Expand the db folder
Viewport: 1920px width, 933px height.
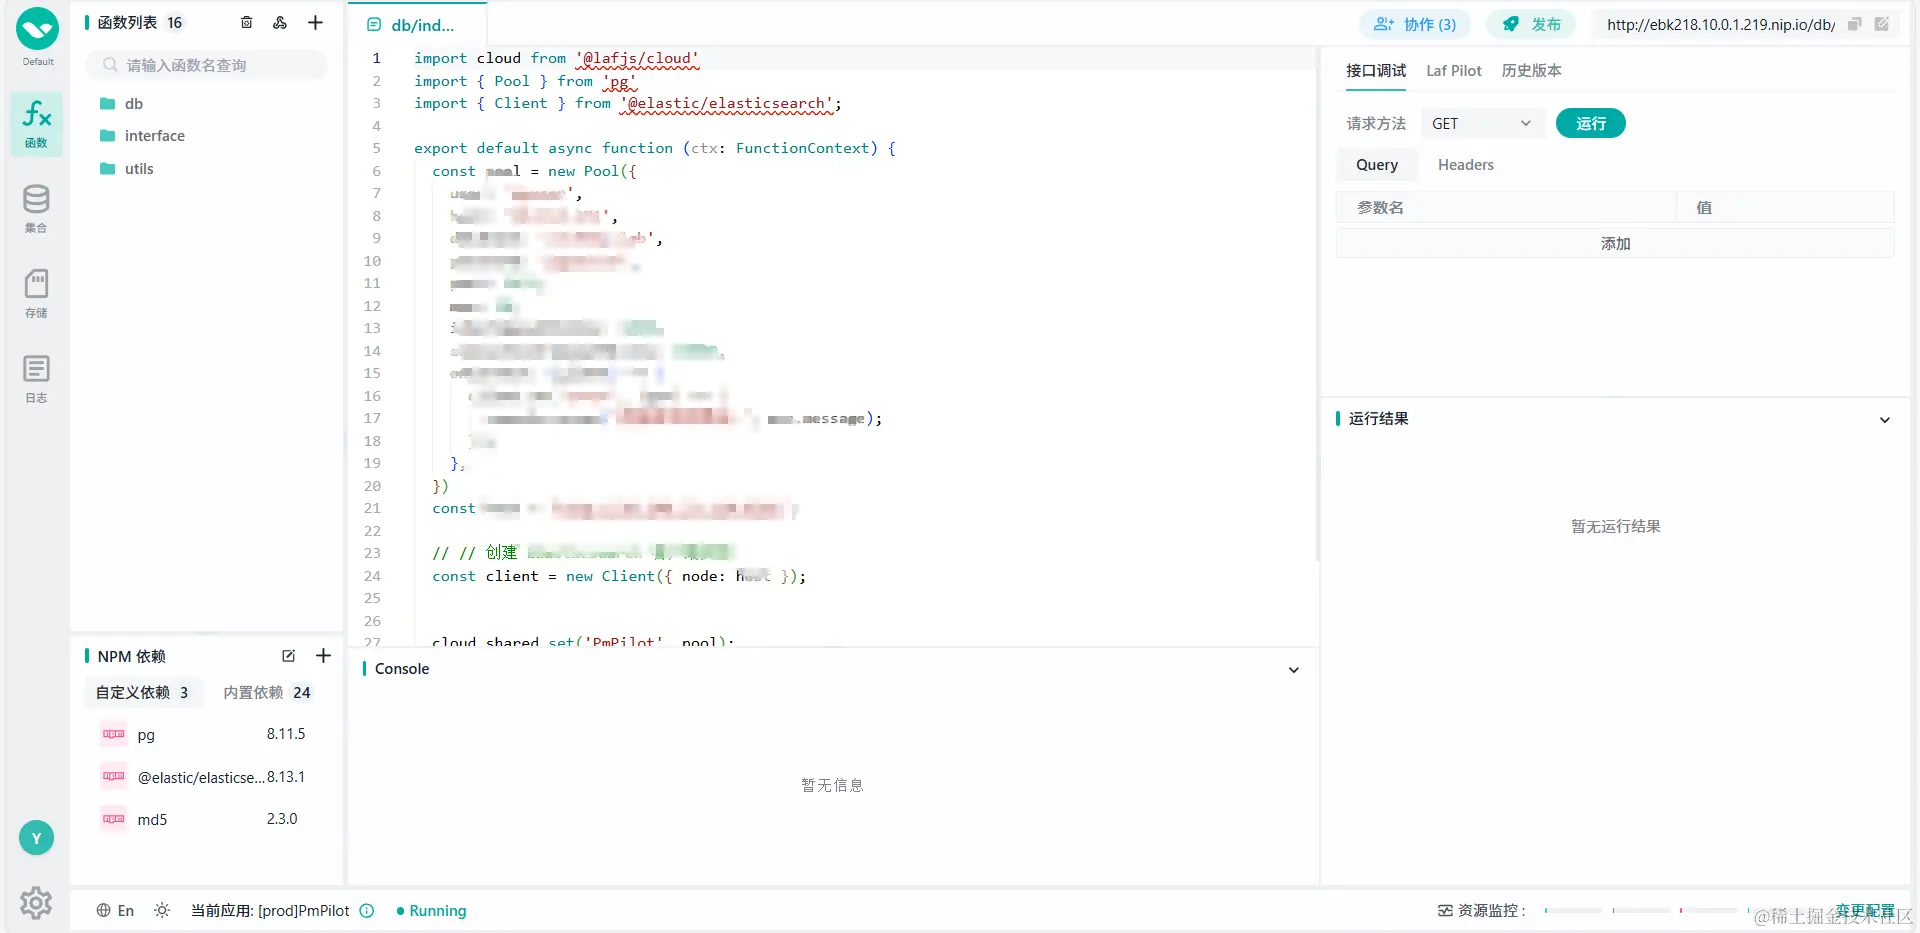click(x=134, y=104)
